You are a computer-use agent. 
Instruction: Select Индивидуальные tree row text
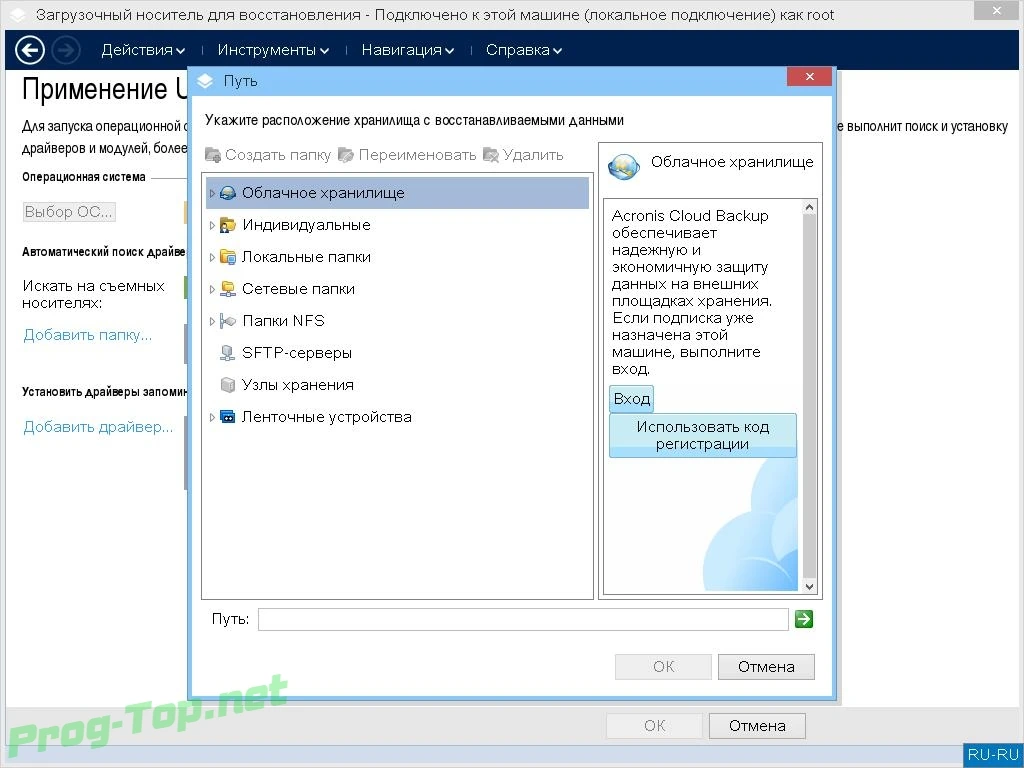pyautogui.click(x=306, y=225)
